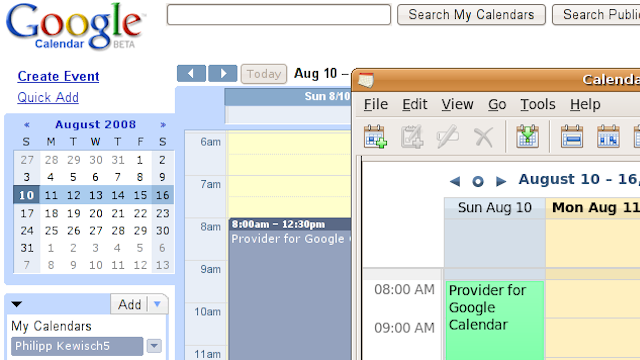Click the grayed New Task toolbar icon

[411, 137]
